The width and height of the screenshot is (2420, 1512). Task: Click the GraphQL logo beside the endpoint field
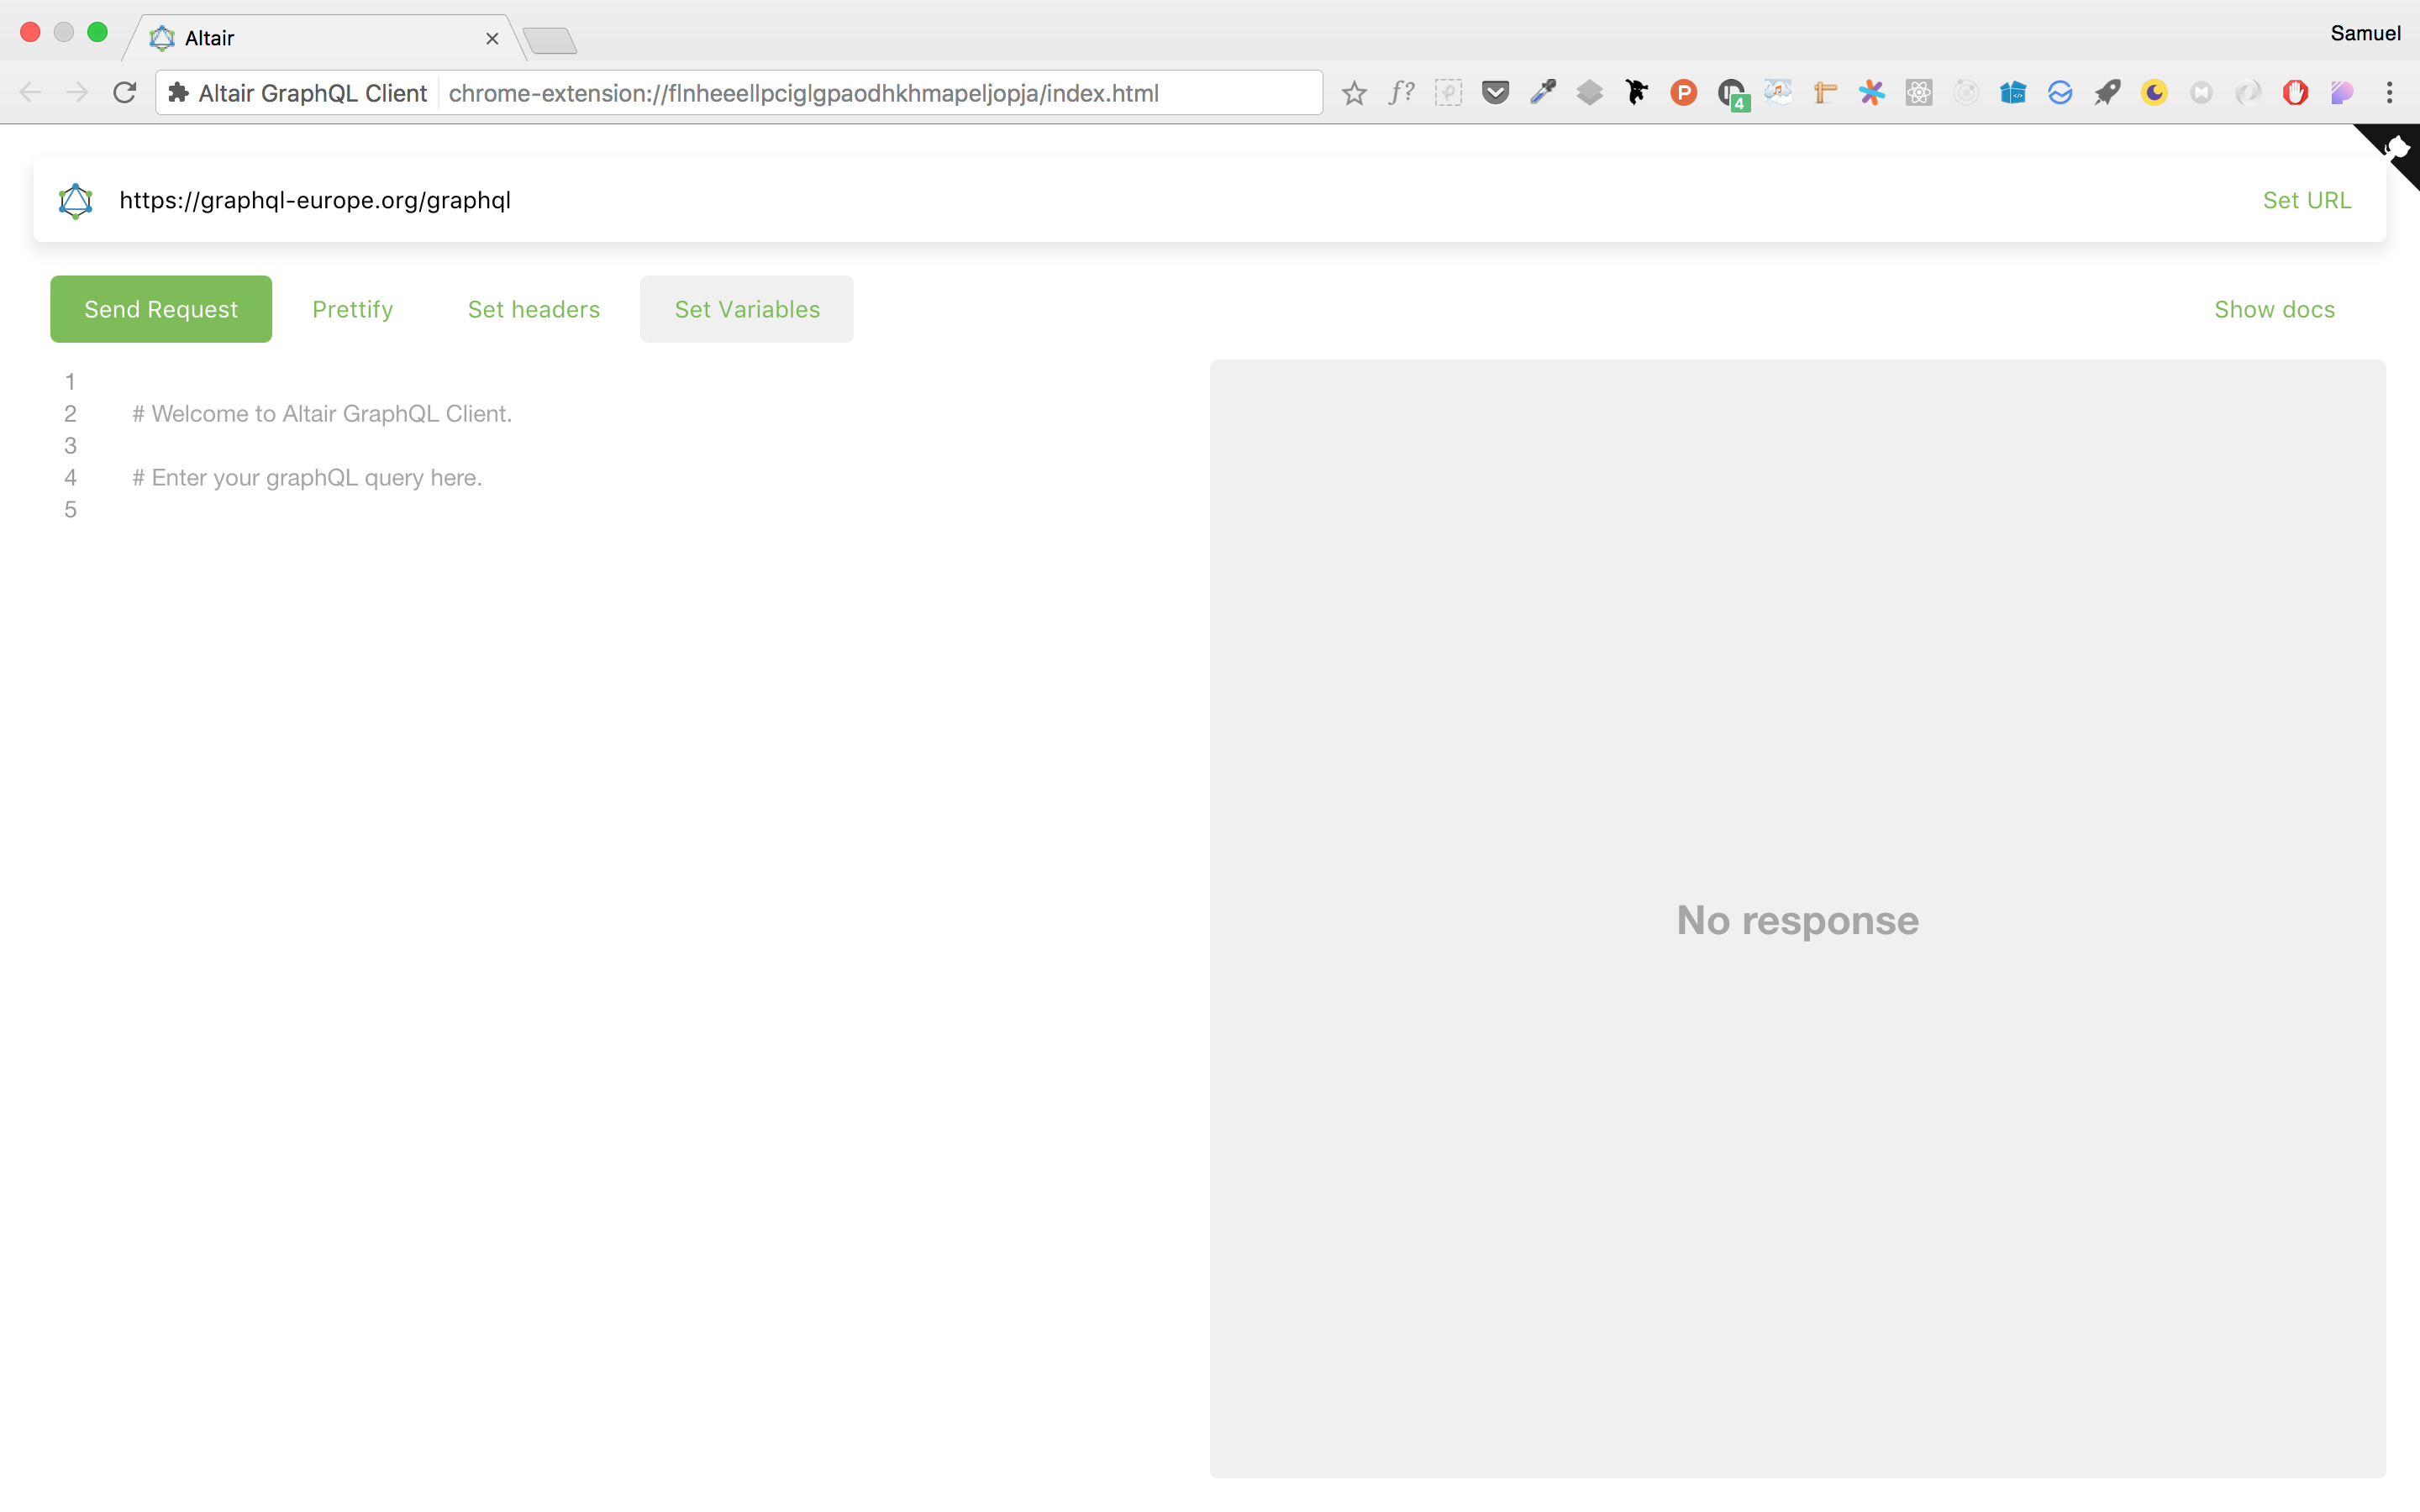click(76, 200)
